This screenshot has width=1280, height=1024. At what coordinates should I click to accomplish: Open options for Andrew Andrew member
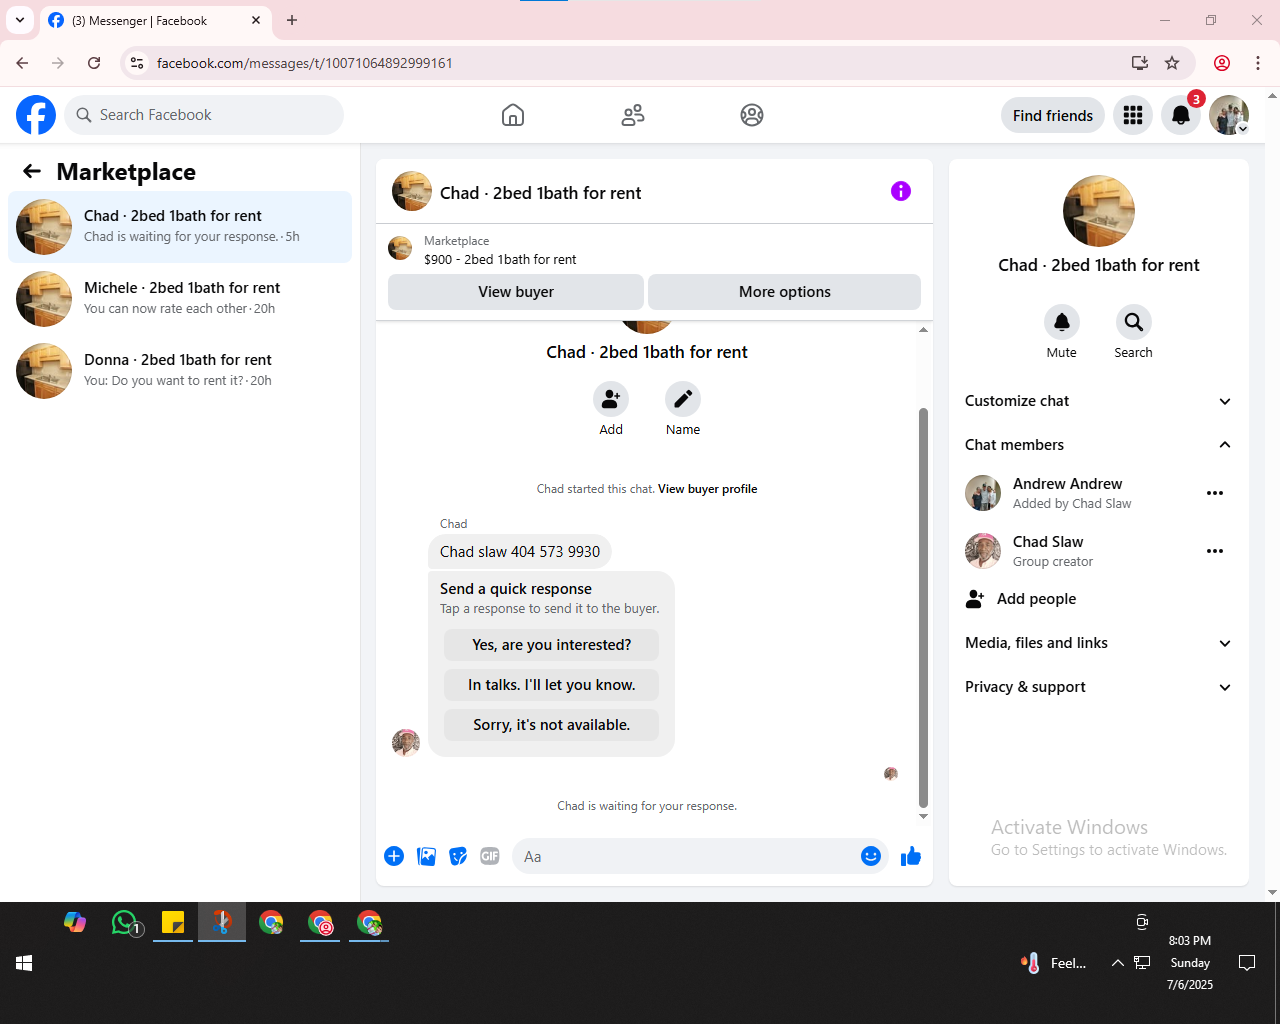[x=1215, y=493]
